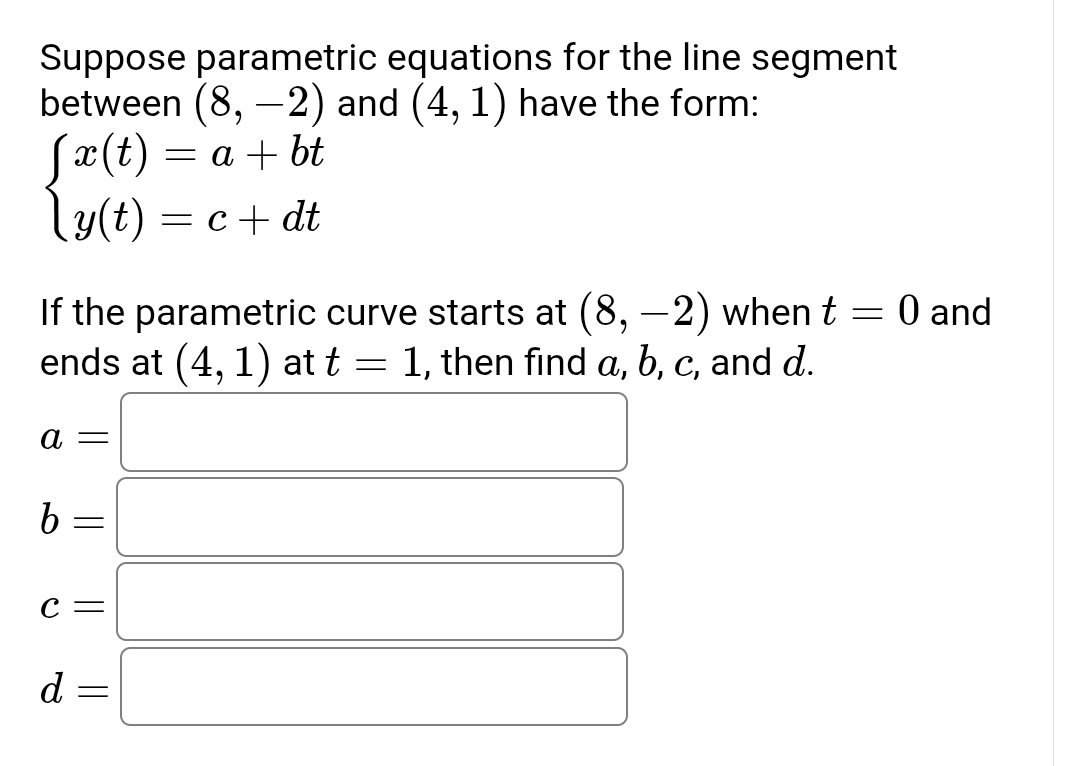Select the answer box beside c =
Screen dimensions: 1080x766
(x=370, y=601)
